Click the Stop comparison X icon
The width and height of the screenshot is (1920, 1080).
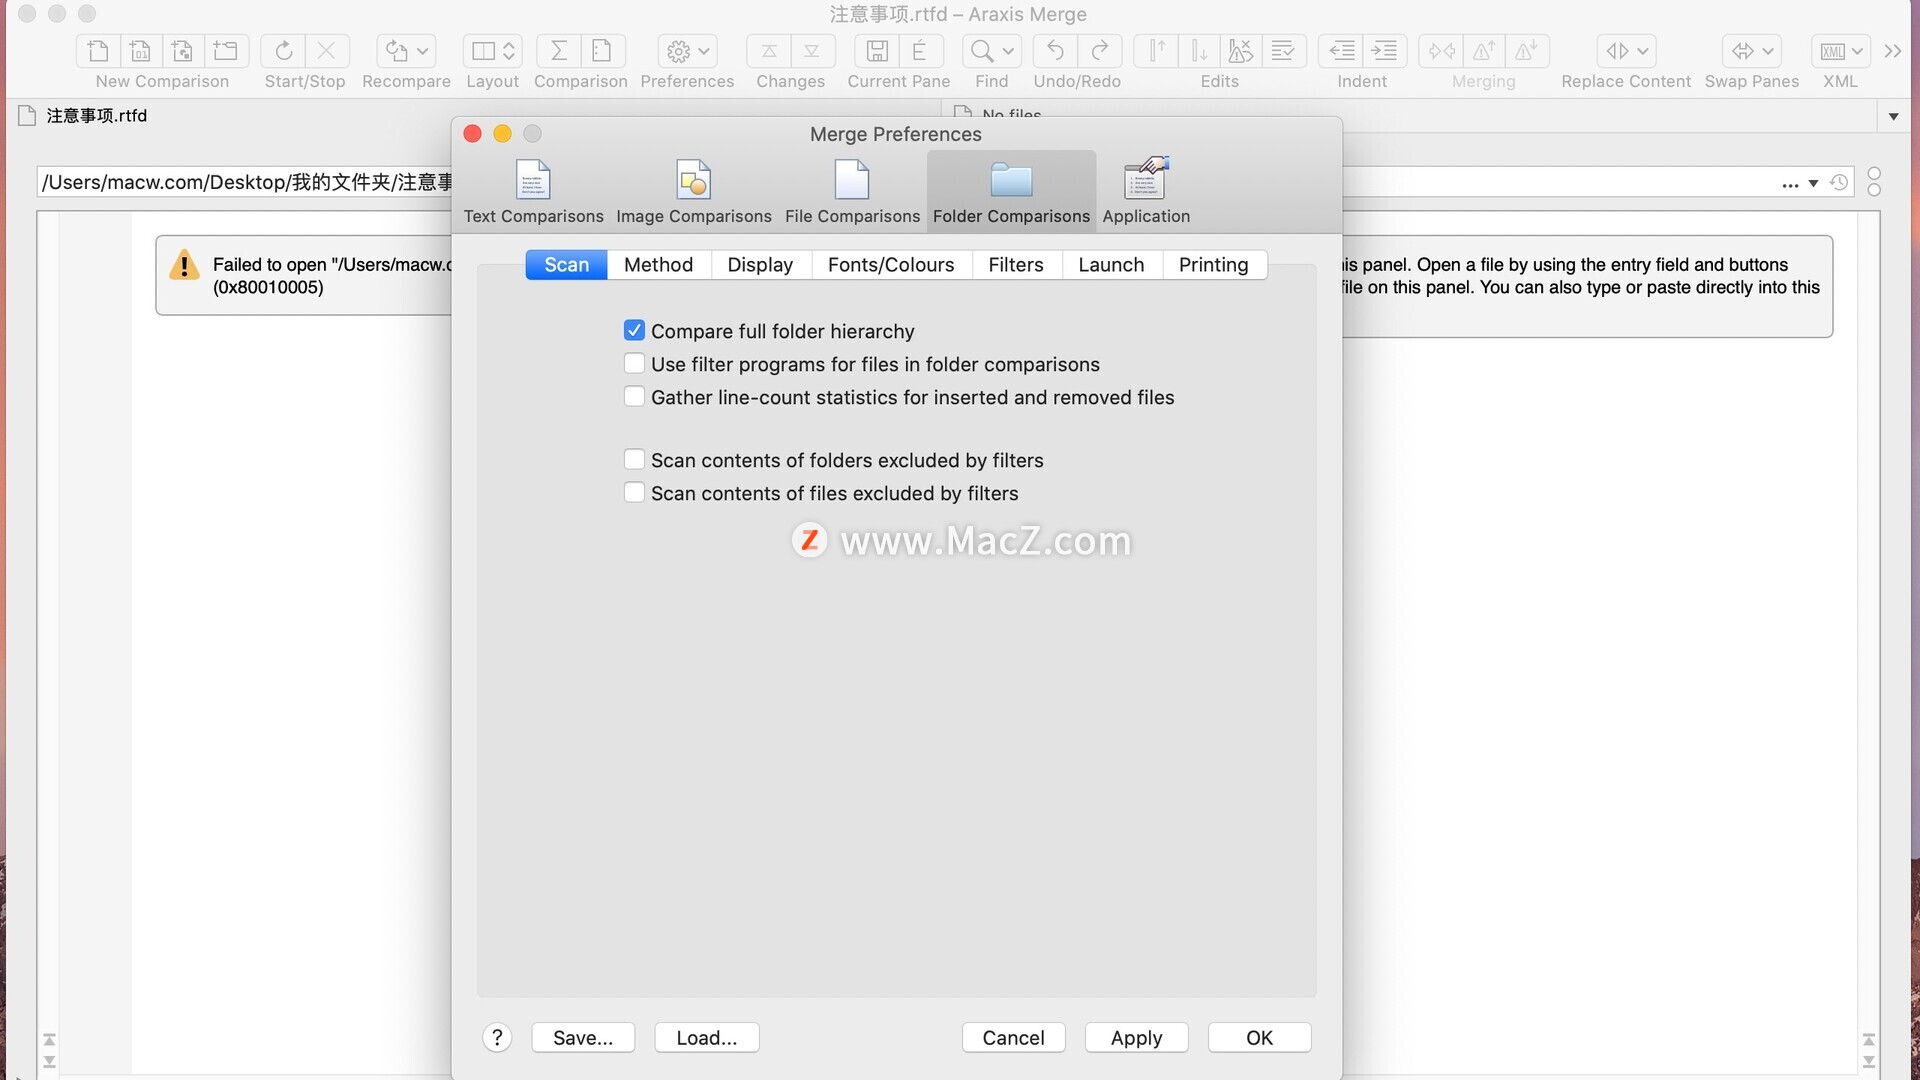pyautogui.click(x=327, y=51)
